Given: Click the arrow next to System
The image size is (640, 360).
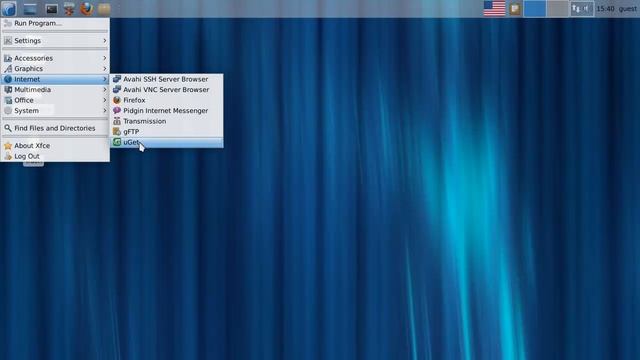Looking at the screenshot, I should [x=105, y=111].
